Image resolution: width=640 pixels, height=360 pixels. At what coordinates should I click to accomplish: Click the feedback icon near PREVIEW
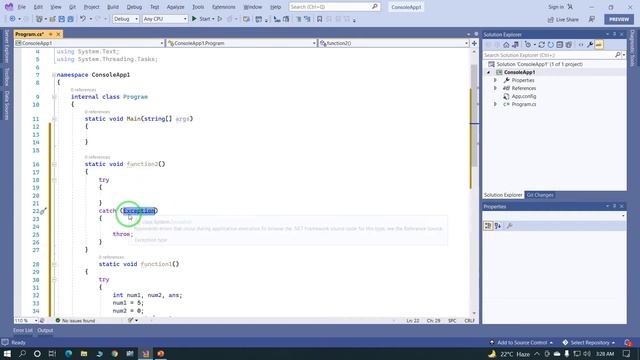tap(592, 19)
